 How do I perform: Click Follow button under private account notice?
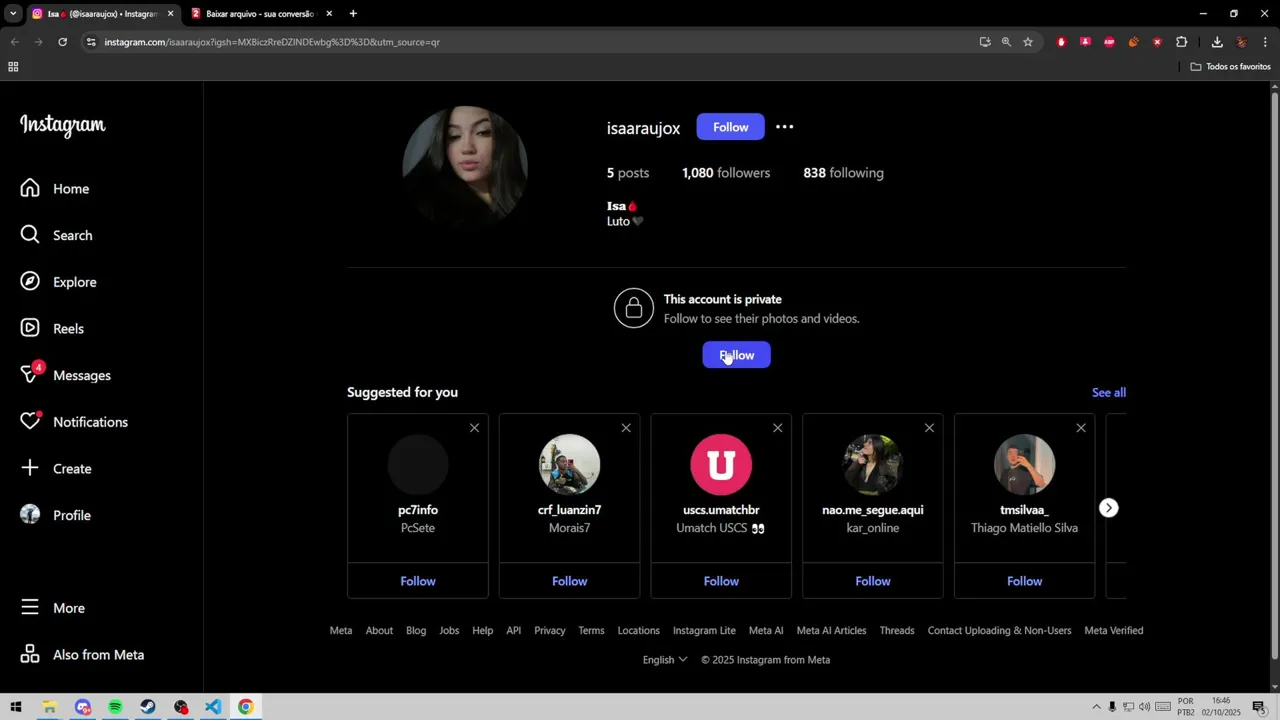(x=736, y=355)
